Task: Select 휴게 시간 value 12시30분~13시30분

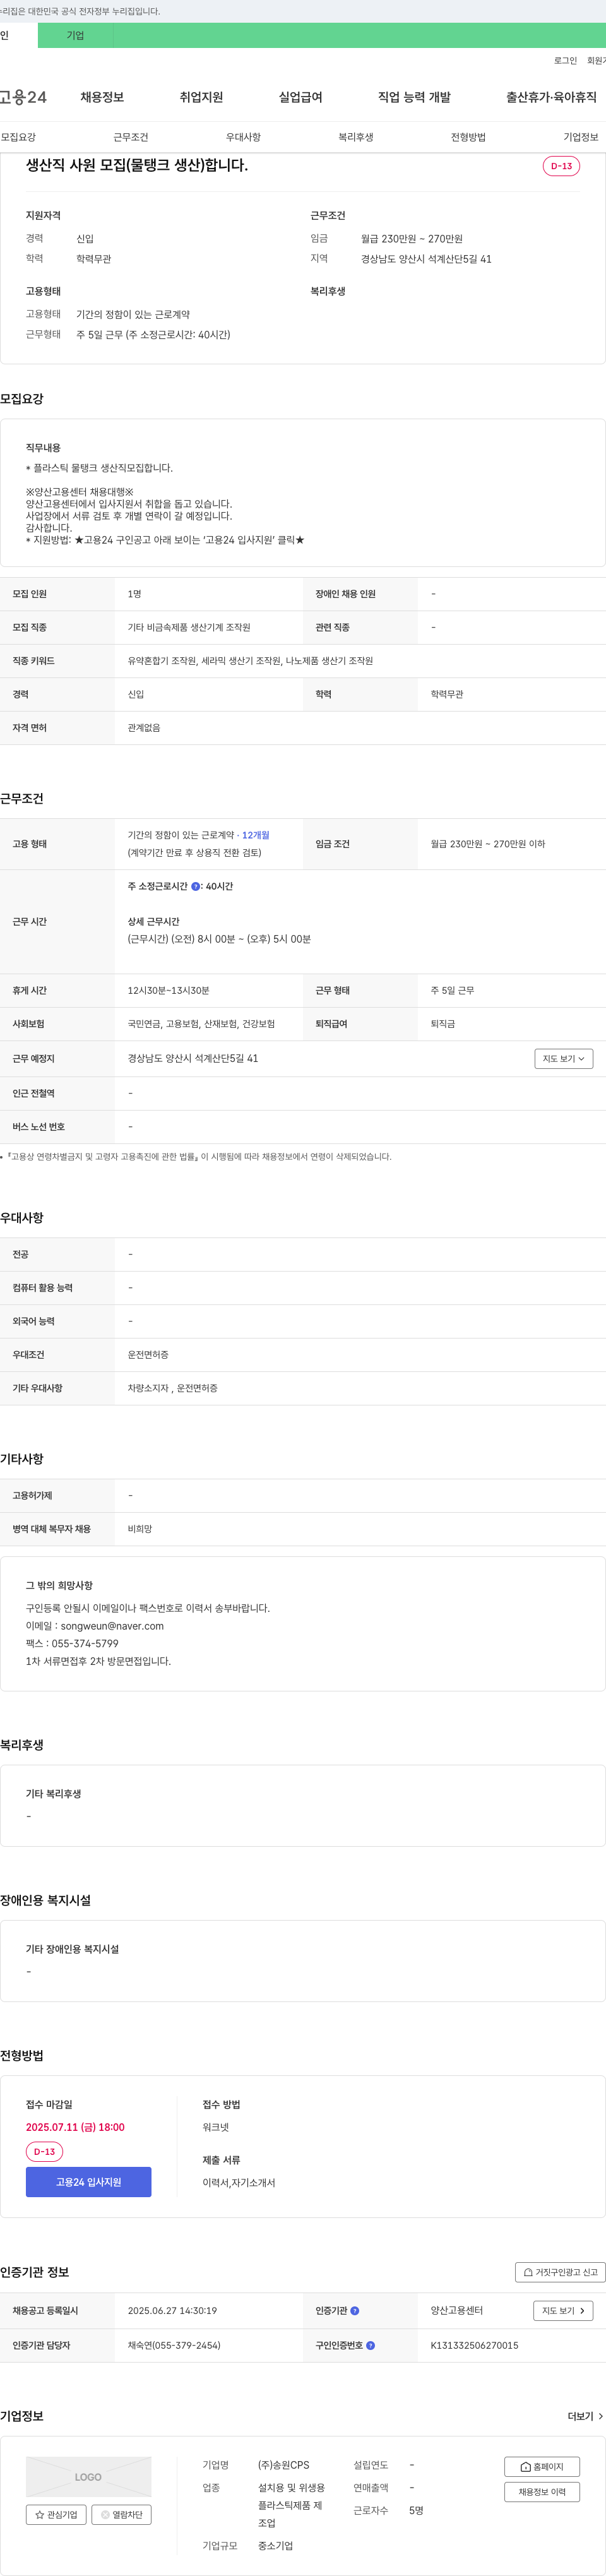Action: click(168, 990)
